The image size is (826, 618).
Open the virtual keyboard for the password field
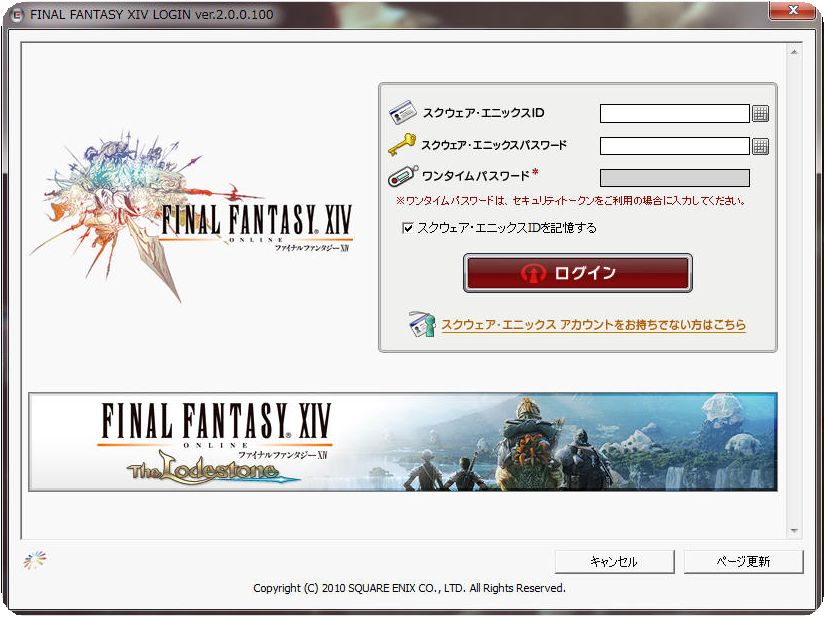click(x=760, y=146)
